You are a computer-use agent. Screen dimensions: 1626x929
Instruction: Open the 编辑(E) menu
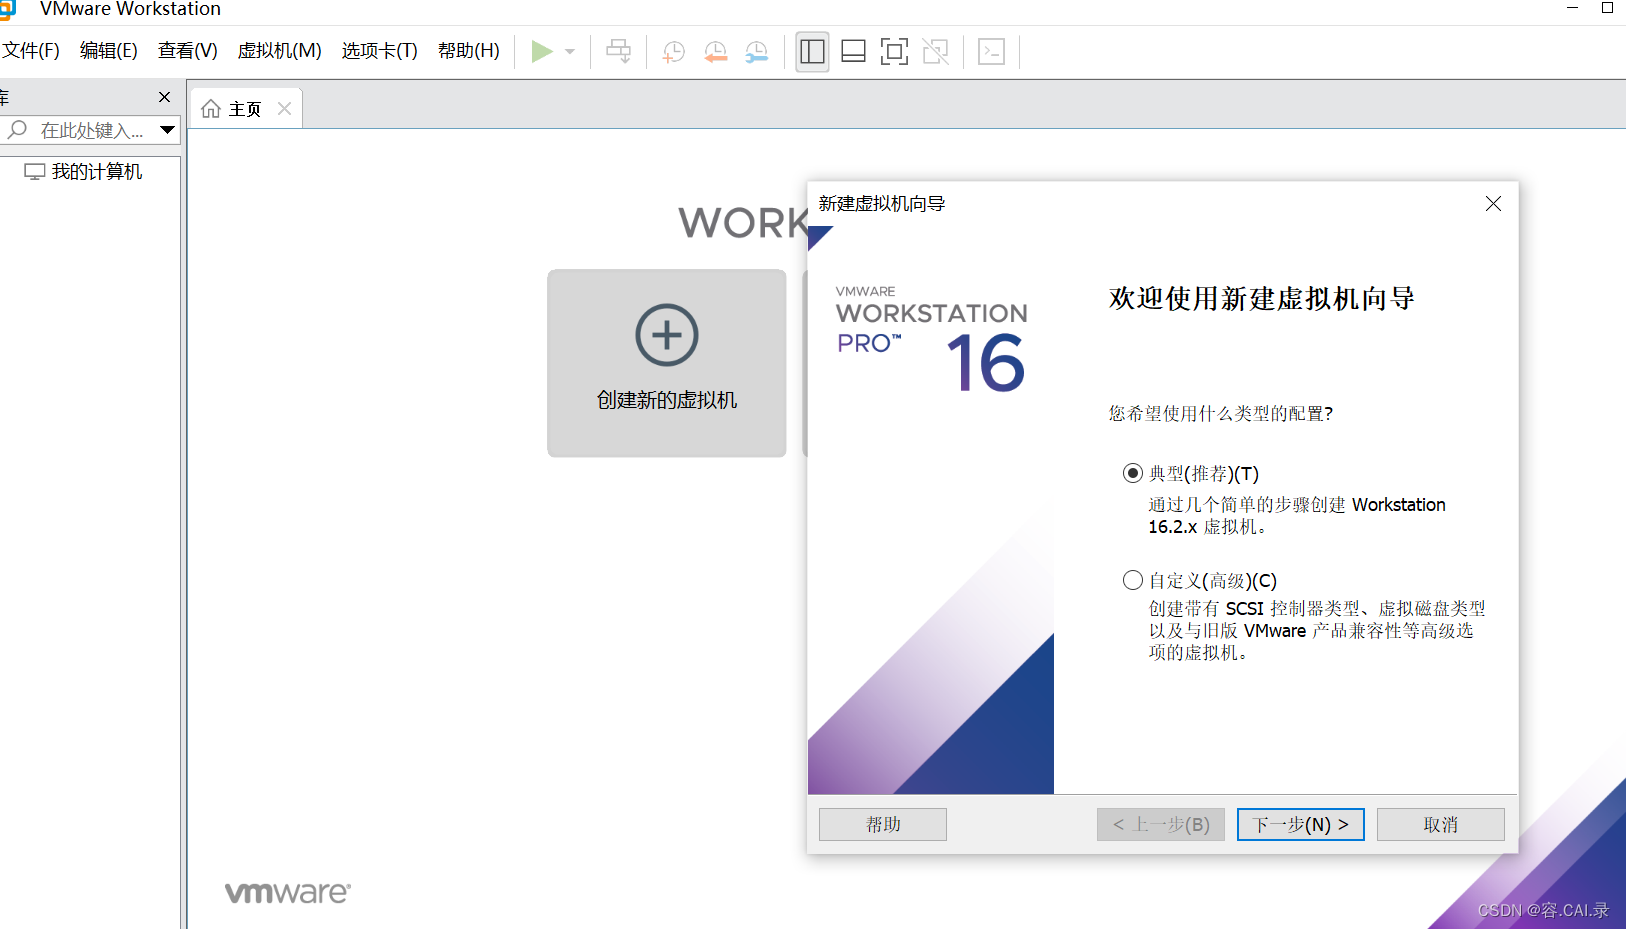(x=109, y=51)
